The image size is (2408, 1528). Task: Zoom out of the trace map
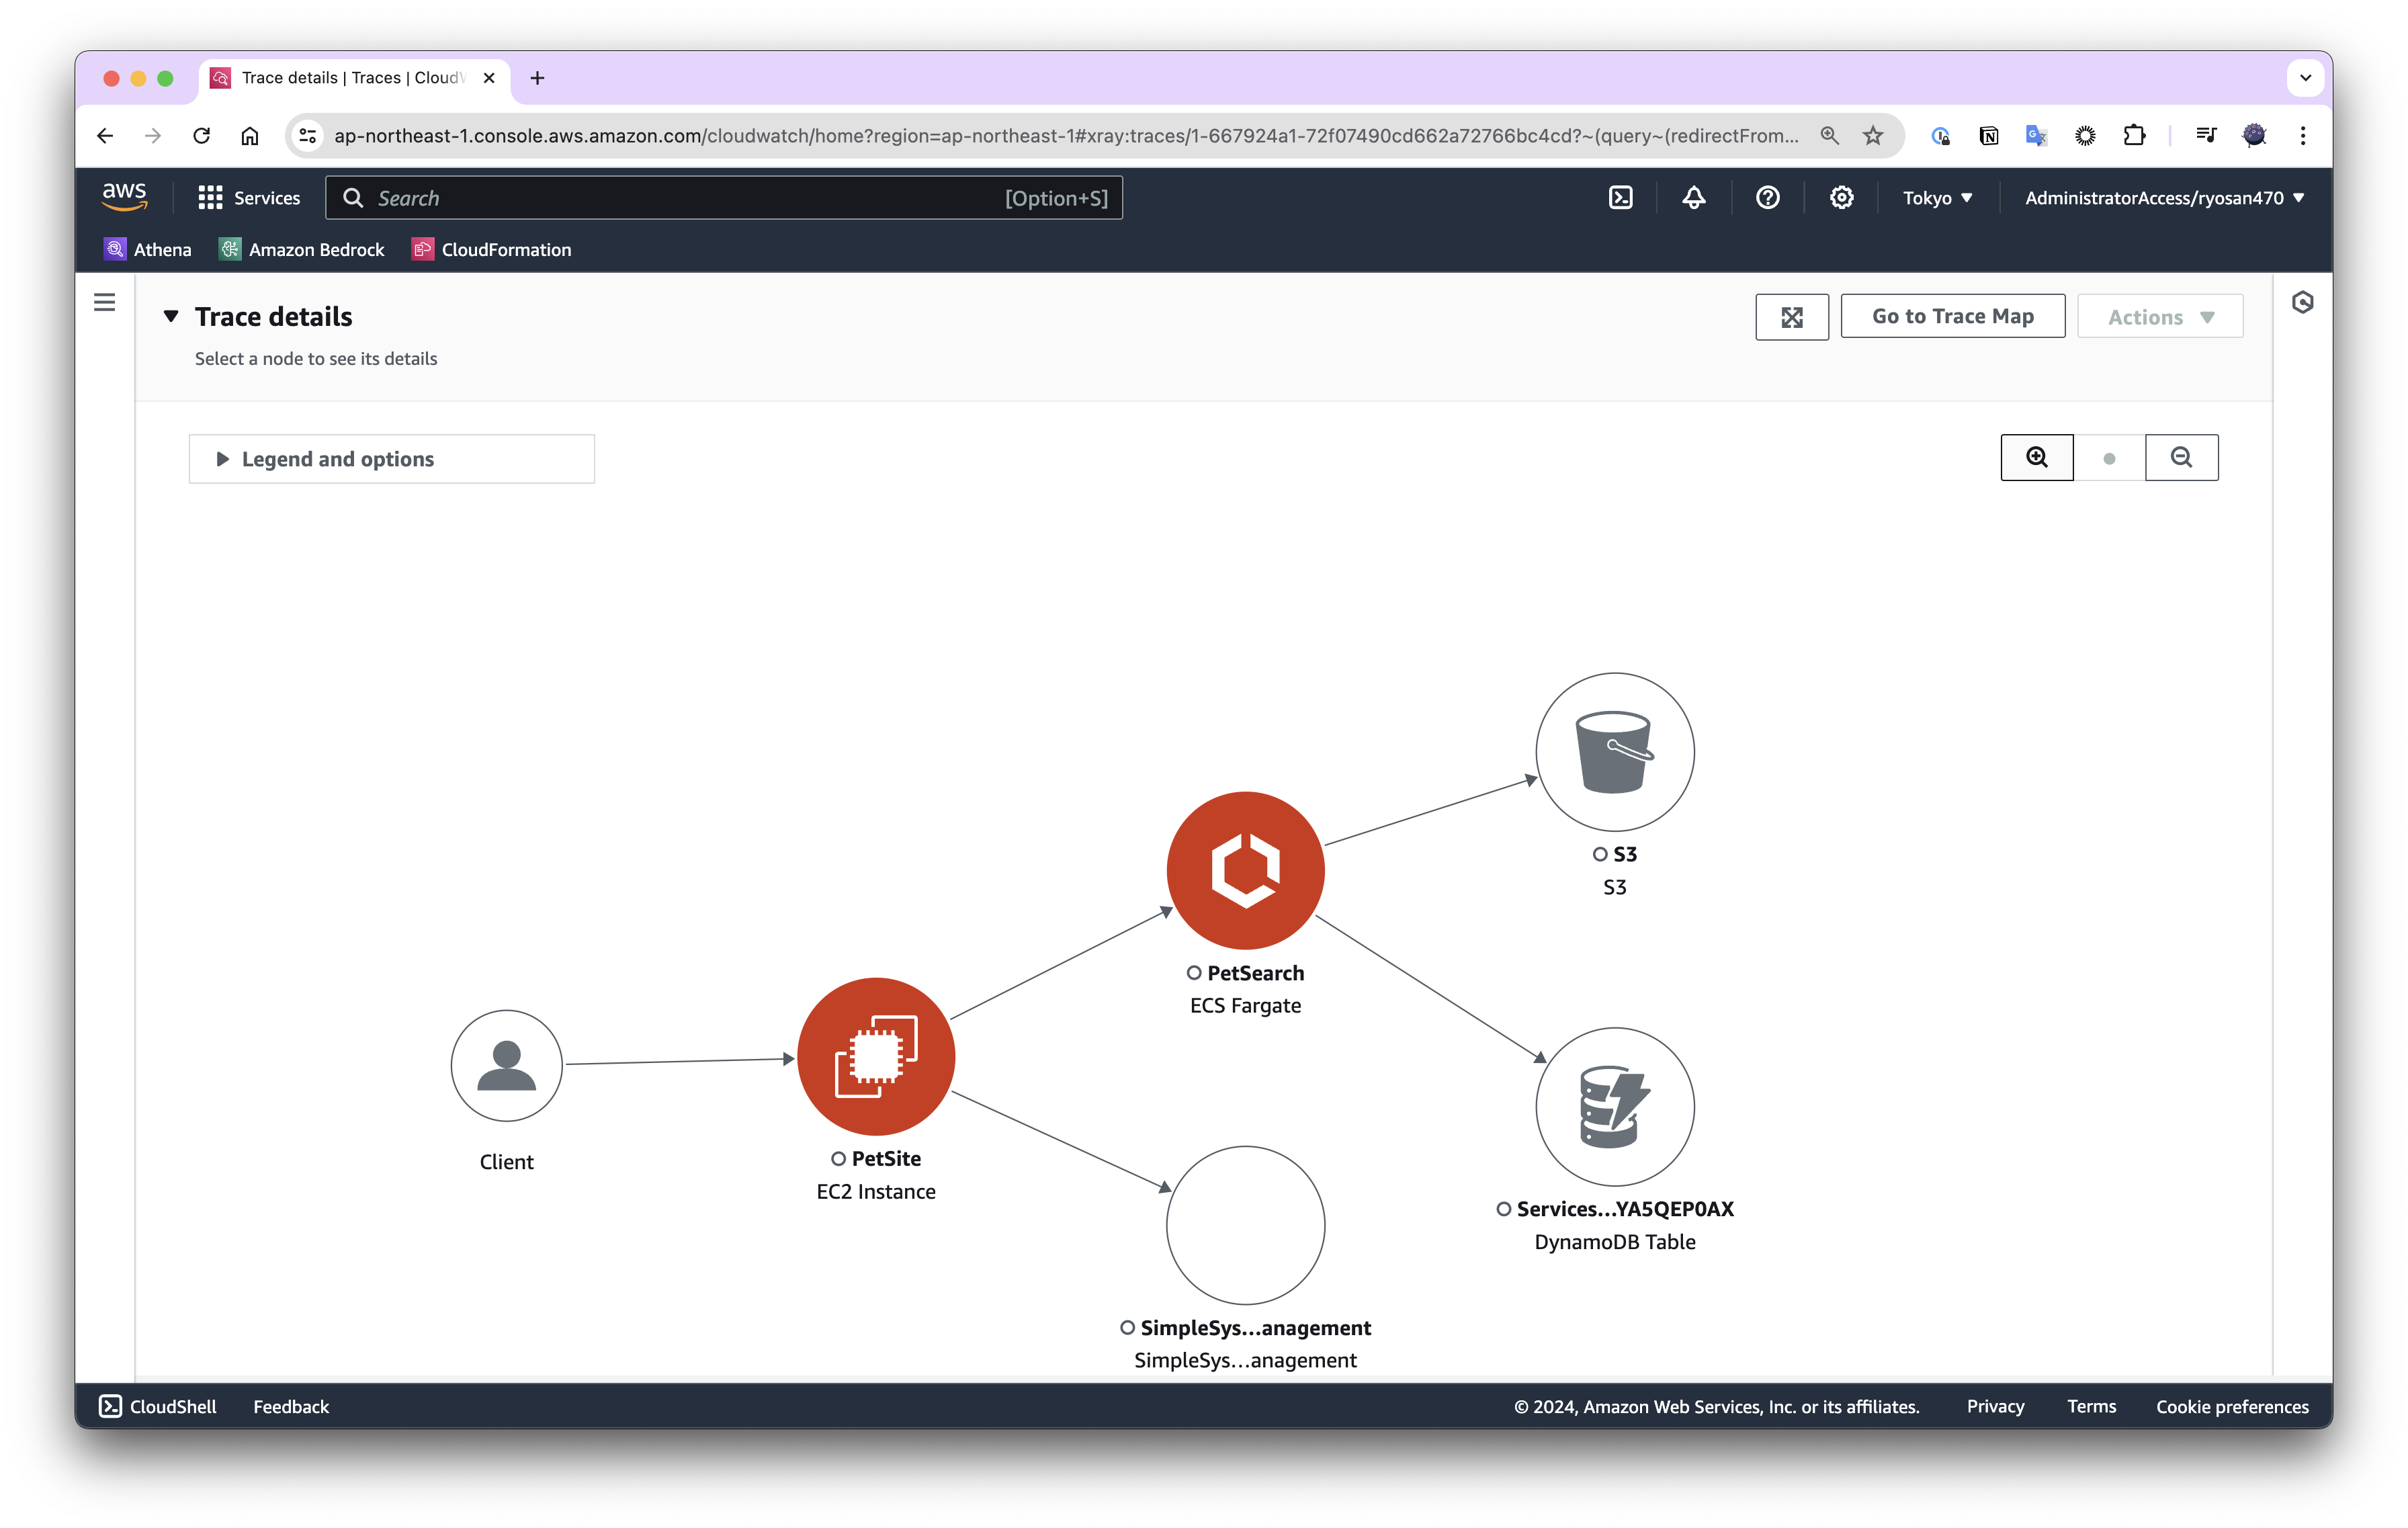[x=2181, y=458]
